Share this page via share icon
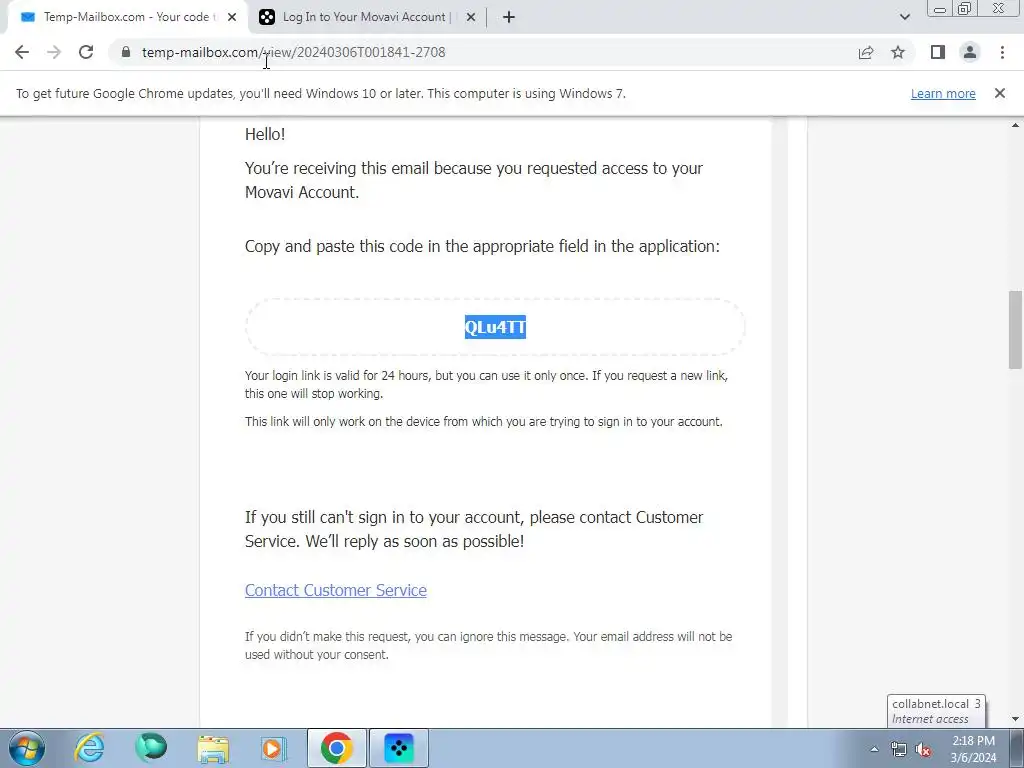 click(866, 52)
